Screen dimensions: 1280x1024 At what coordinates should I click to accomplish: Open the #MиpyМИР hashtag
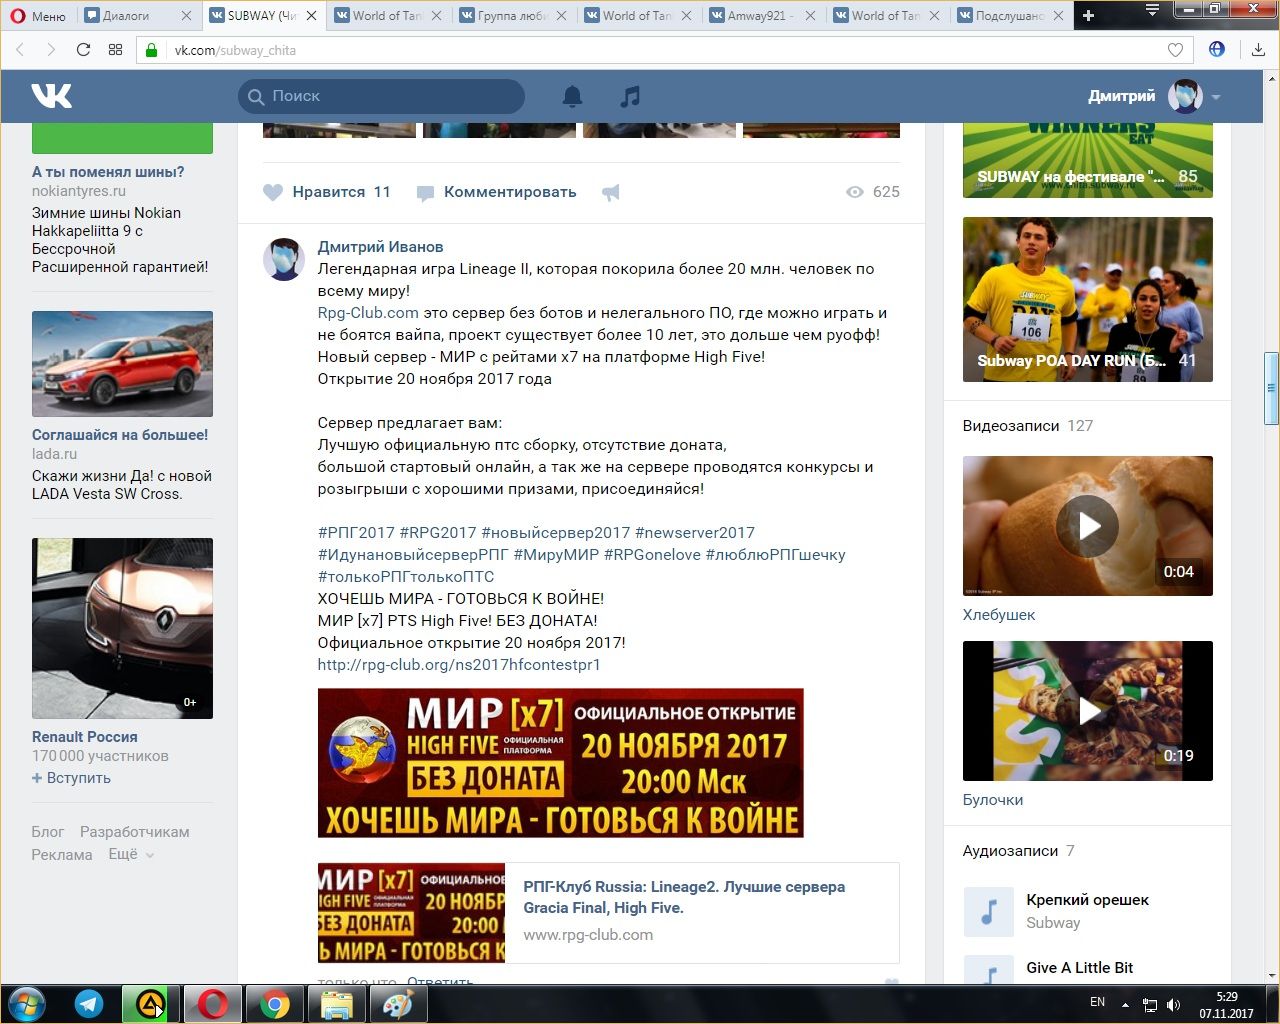pos(556,555)
